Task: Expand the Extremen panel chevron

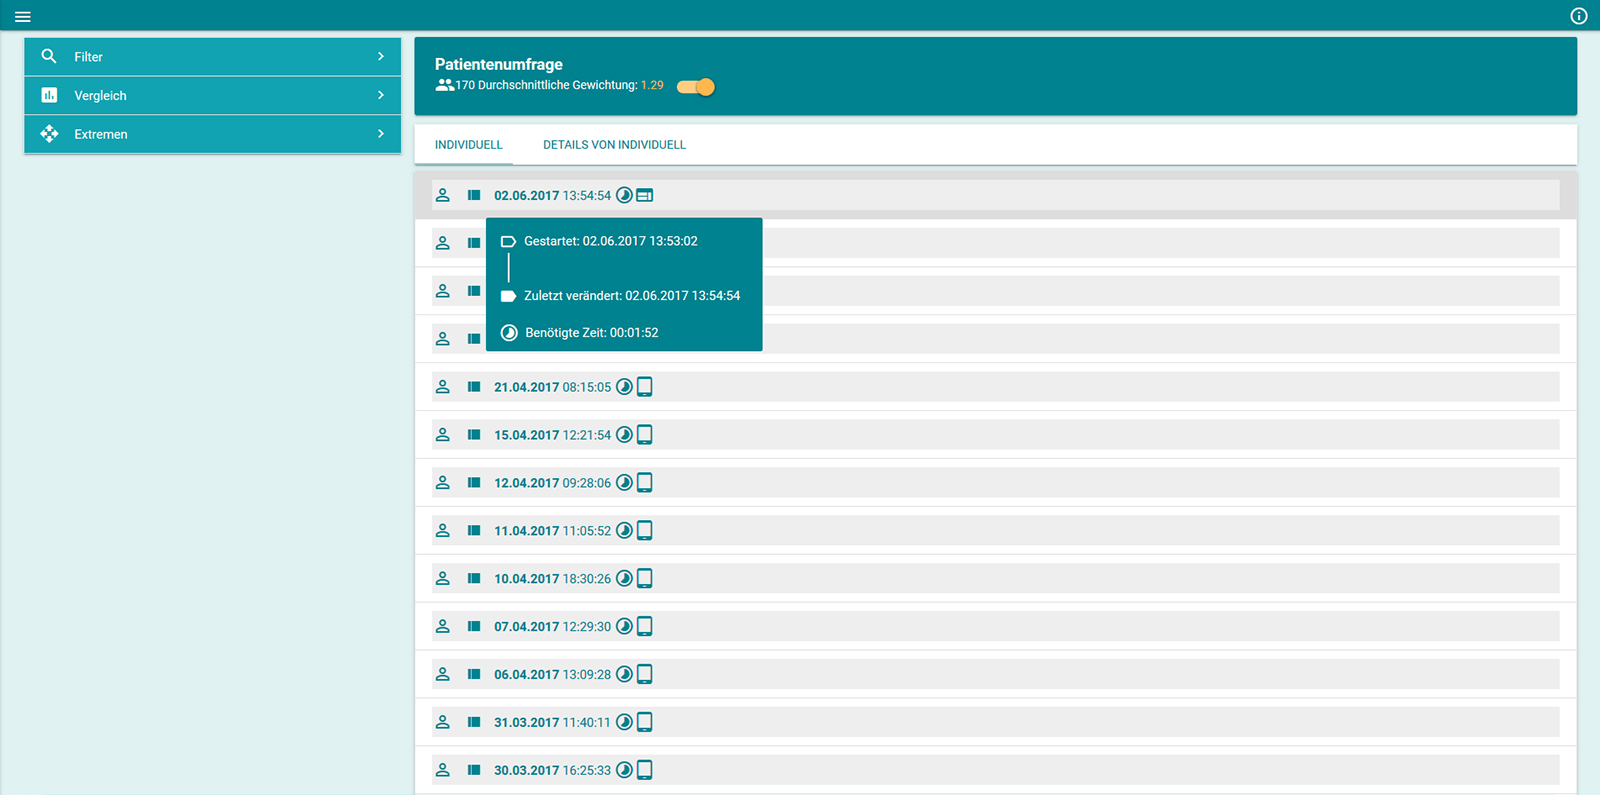Action: tap(381, 134)
